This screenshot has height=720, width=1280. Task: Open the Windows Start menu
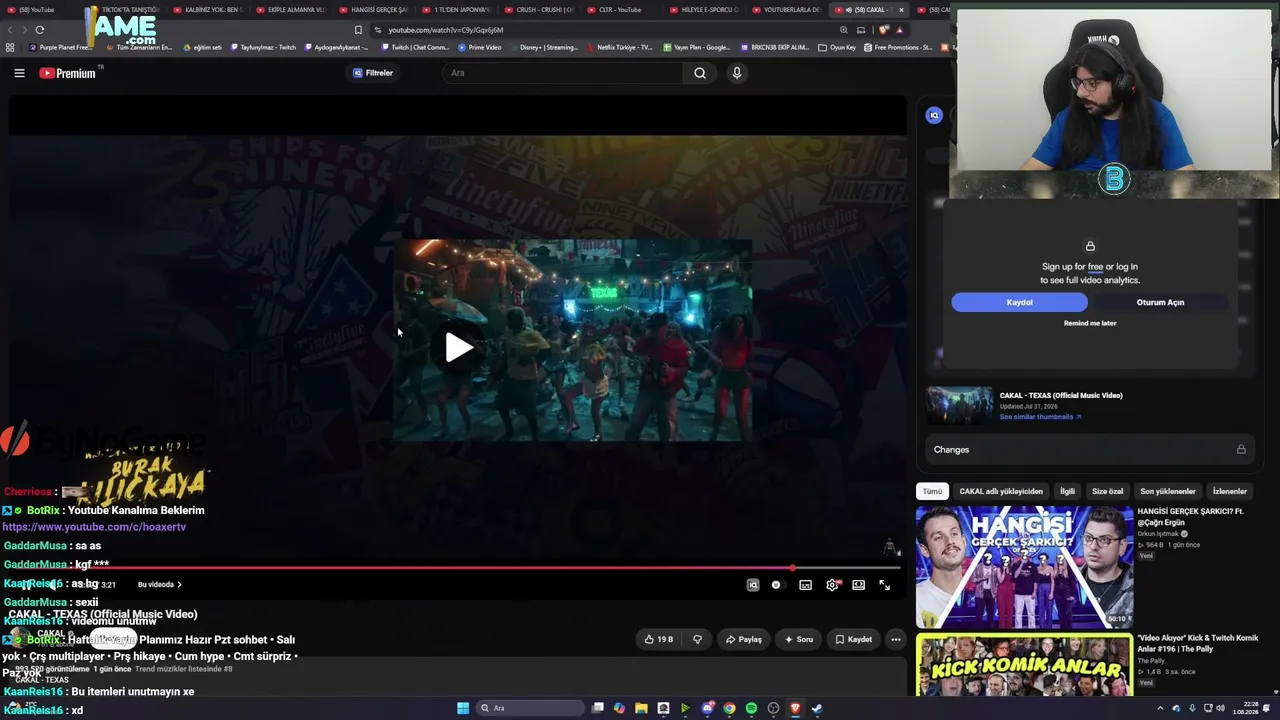463,708
